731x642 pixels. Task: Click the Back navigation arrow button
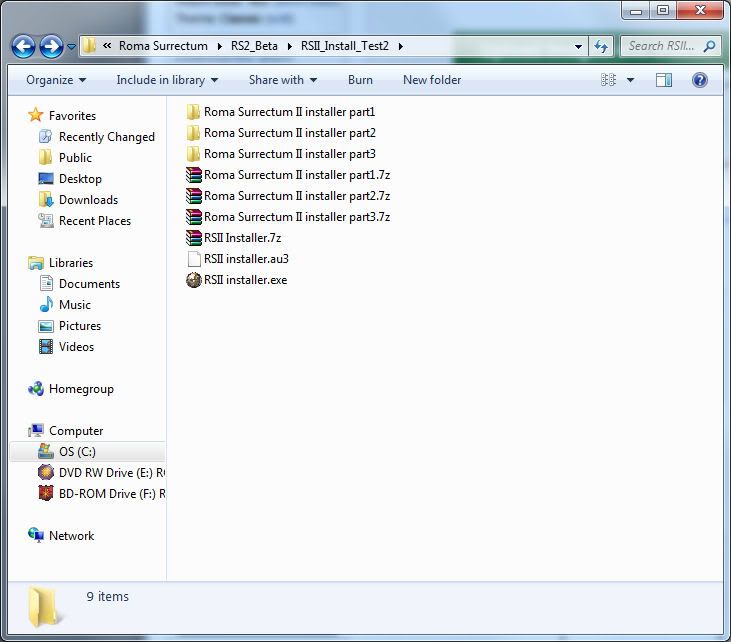[x=24, y=46]
